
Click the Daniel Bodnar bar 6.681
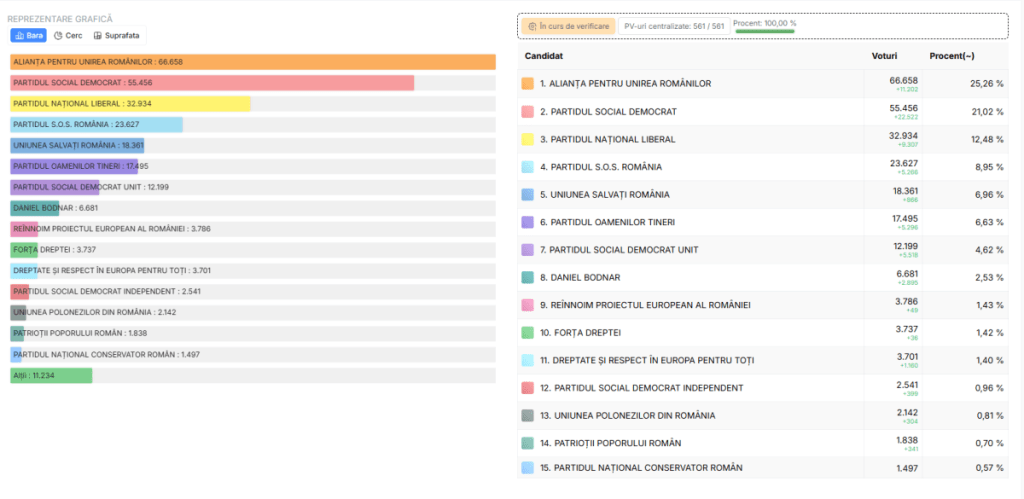tap(35, 208)
